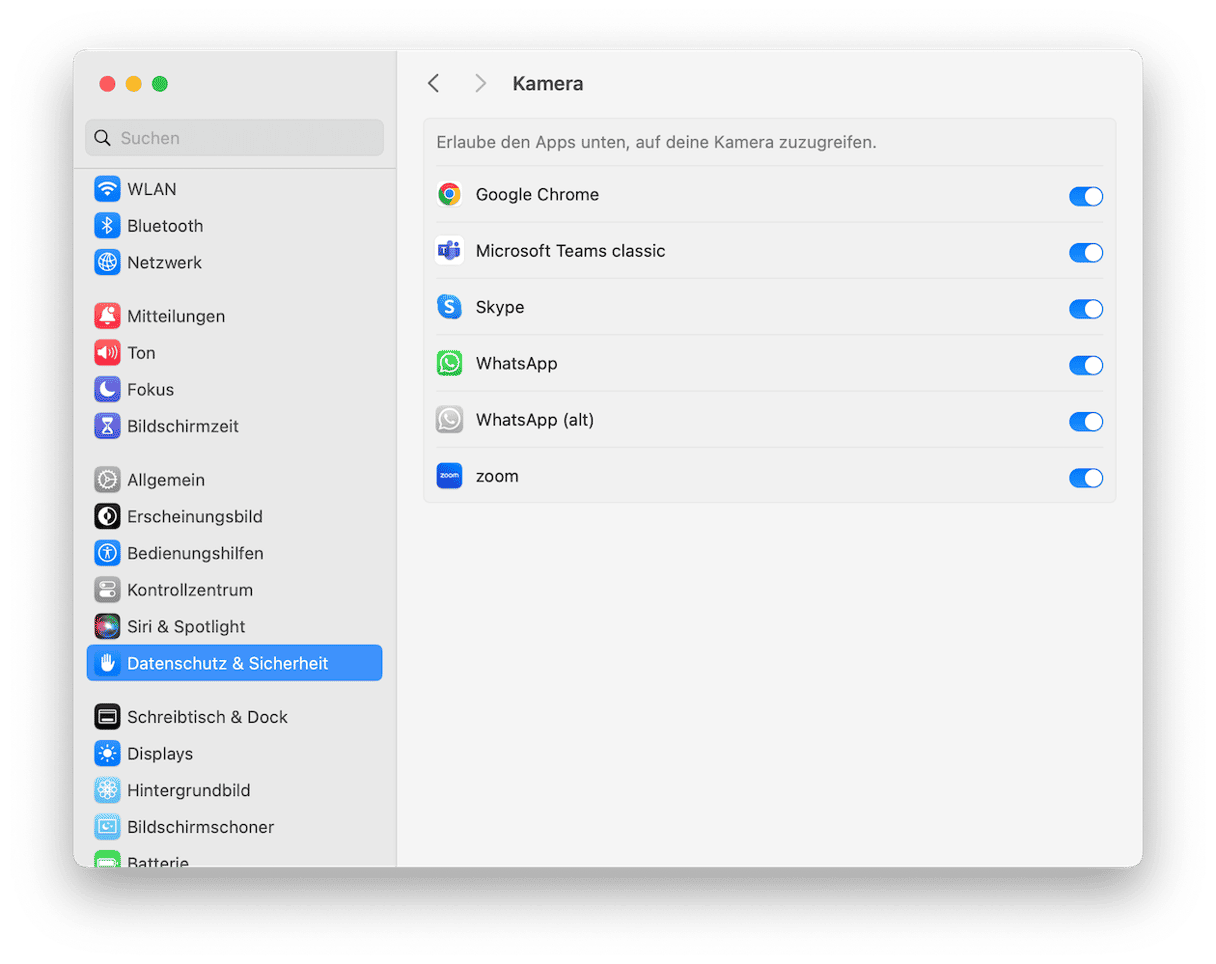Click the Mitteilungen bell icon

(107, 316)
